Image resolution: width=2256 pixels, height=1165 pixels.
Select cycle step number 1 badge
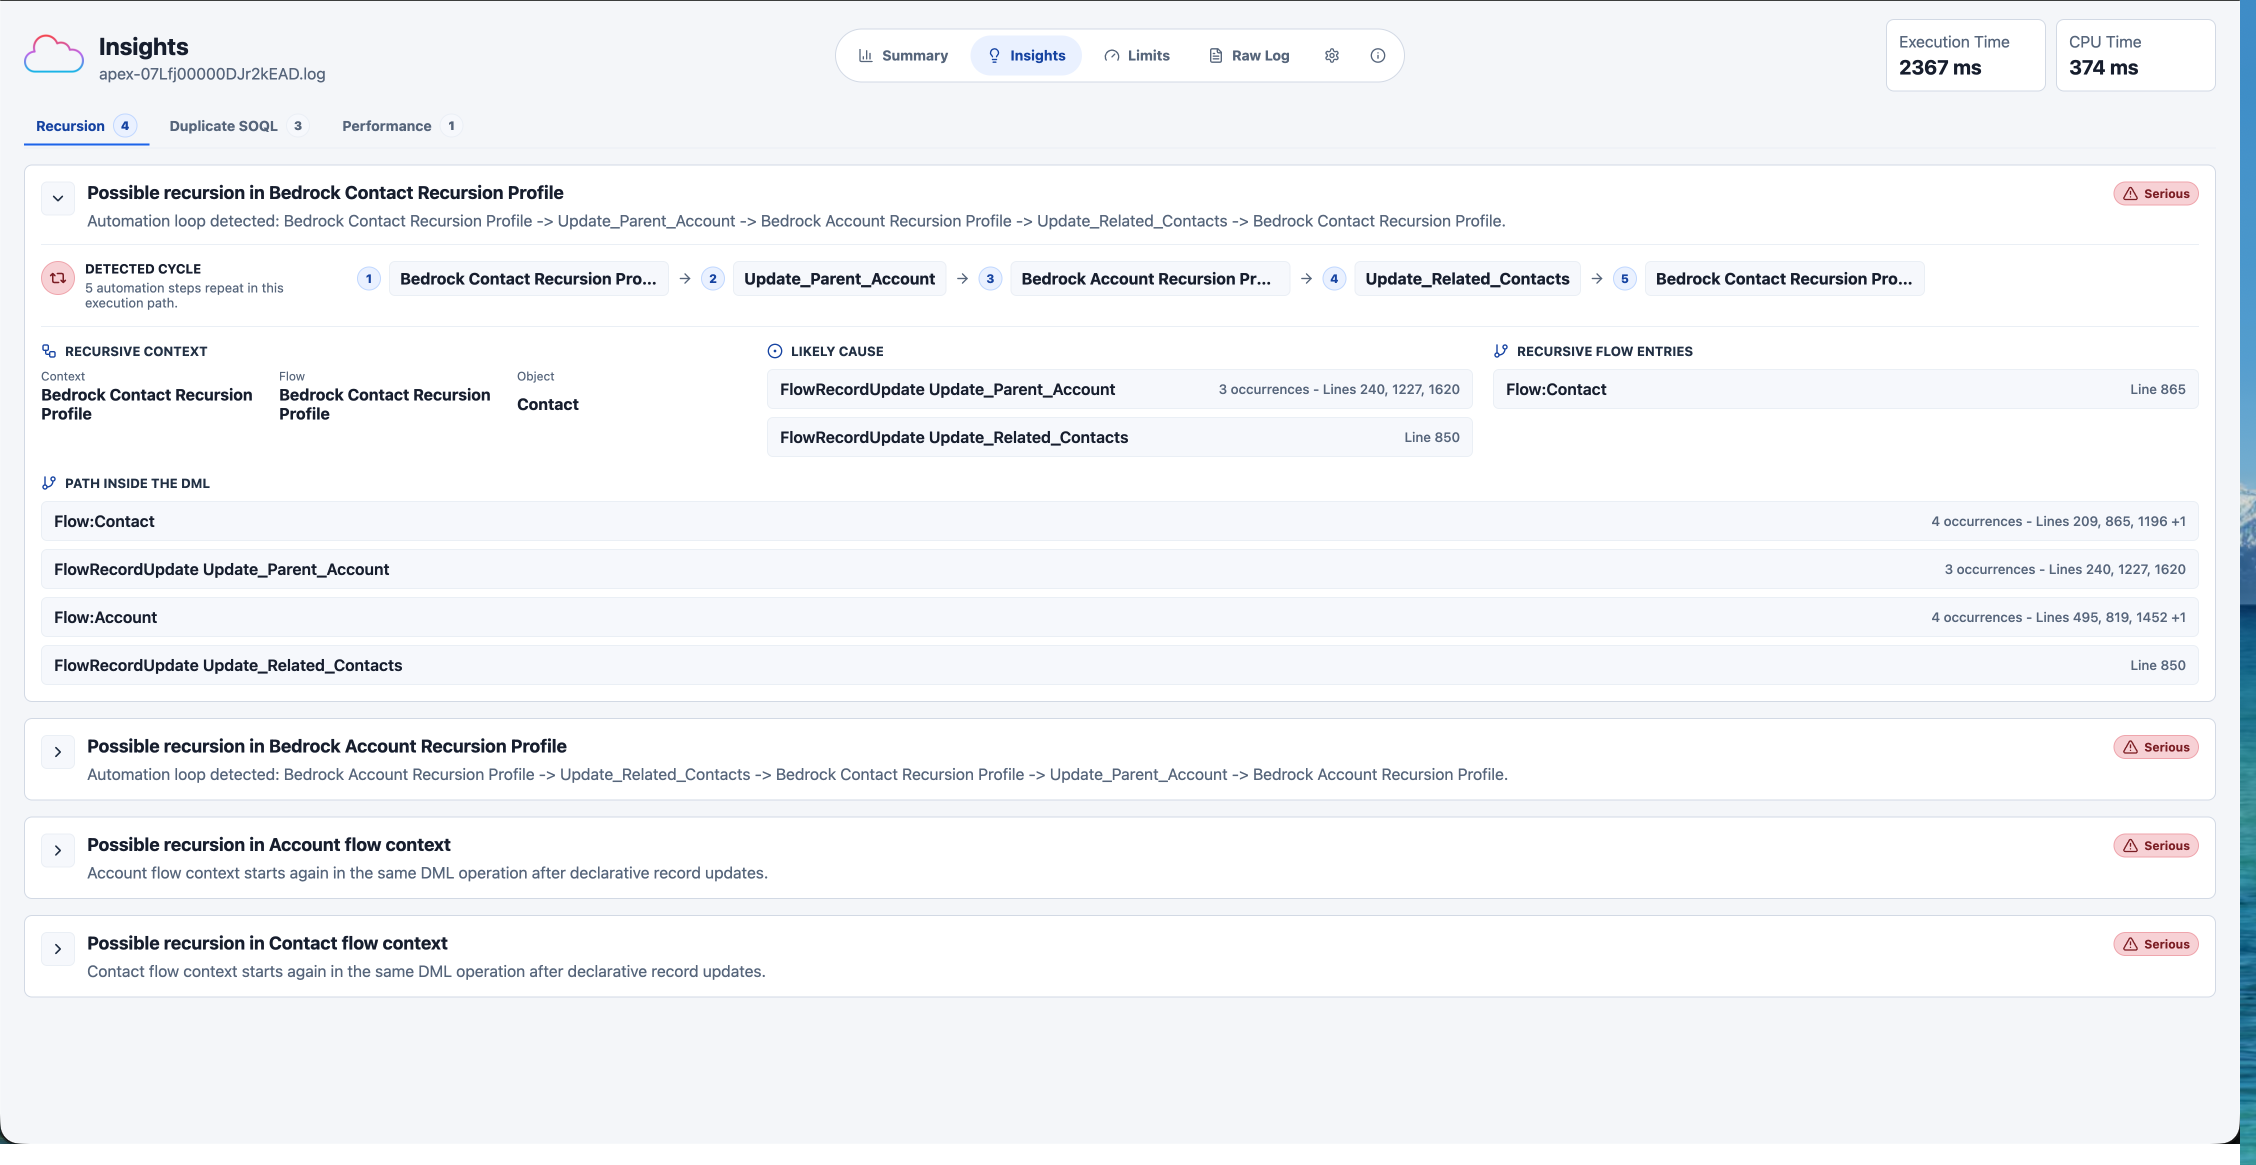(x=369, y=279)
